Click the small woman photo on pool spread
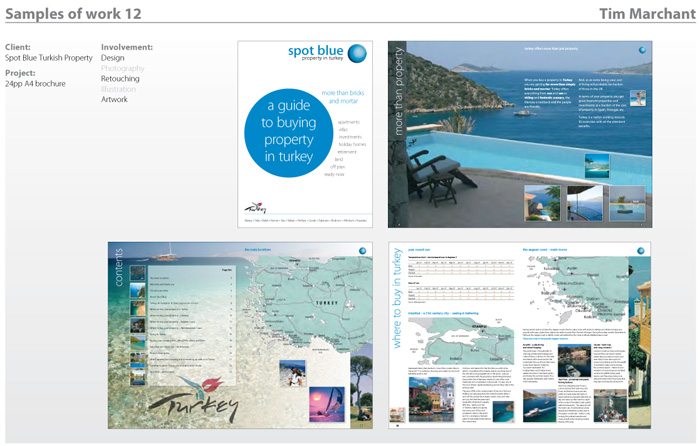700x446 pixels. [x=638, y=97]
